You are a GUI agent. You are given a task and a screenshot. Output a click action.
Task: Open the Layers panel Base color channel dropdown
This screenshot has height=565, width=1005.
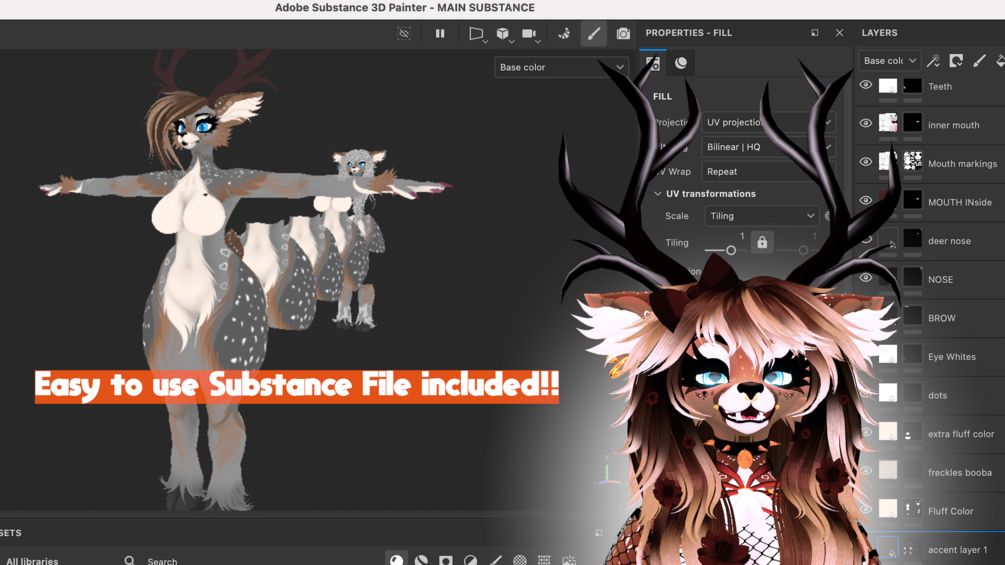(890, 61)
